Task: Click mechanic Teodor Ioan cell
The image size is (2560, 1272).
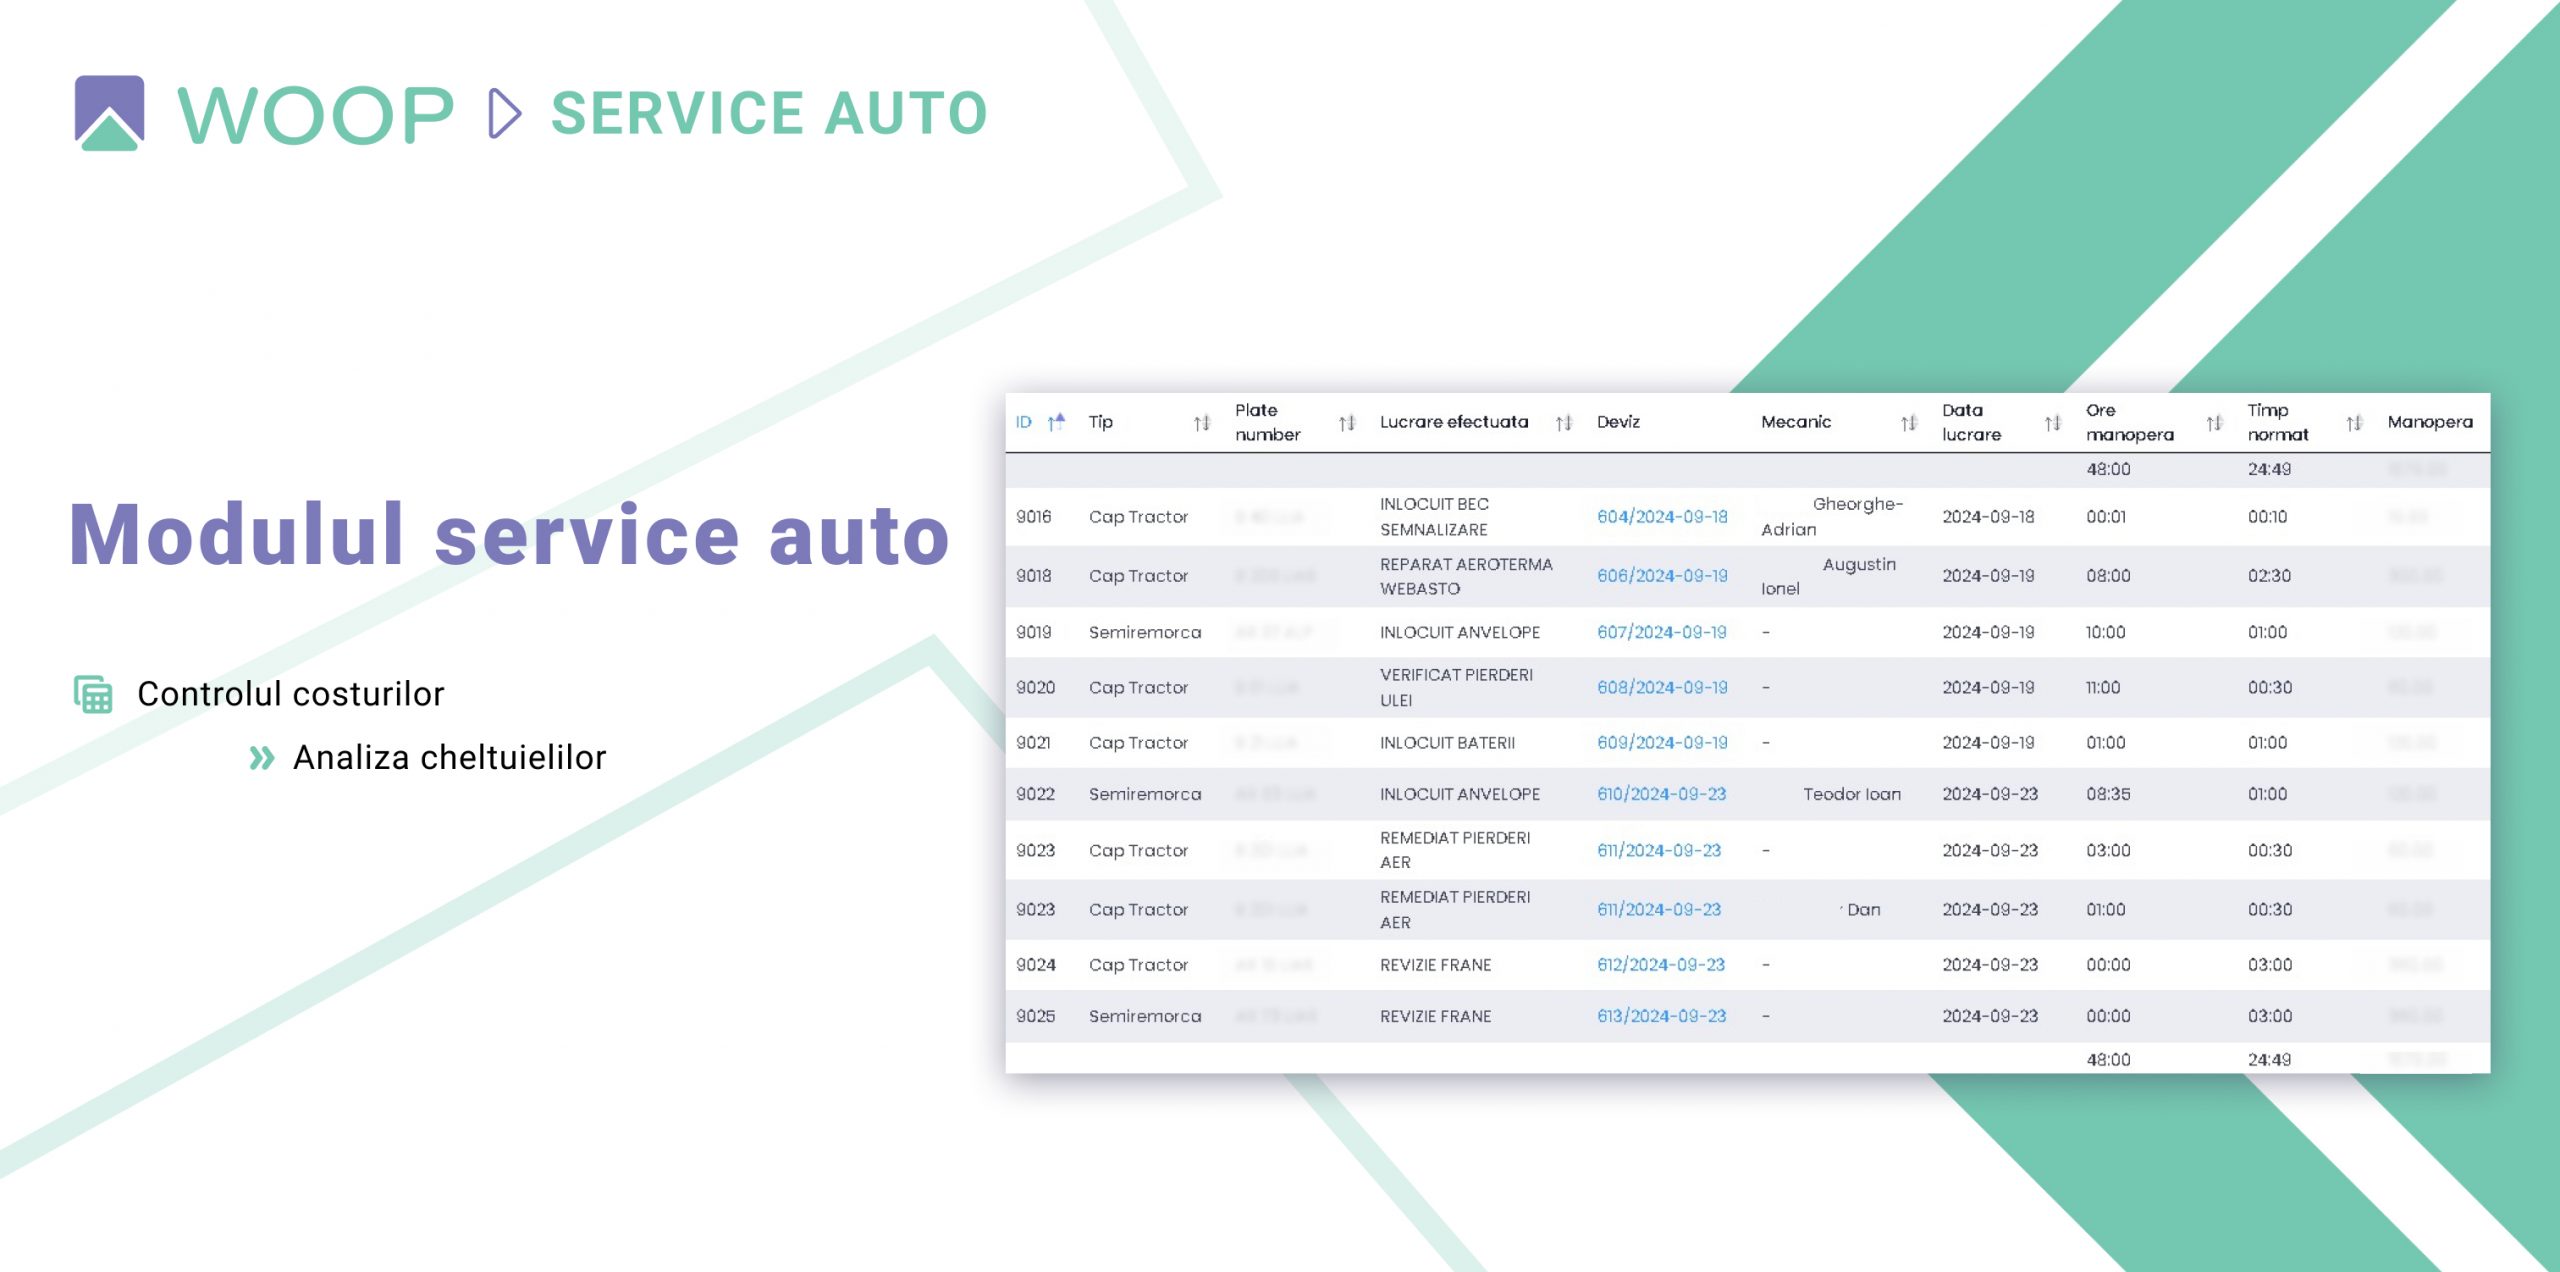Action: 1852,794
